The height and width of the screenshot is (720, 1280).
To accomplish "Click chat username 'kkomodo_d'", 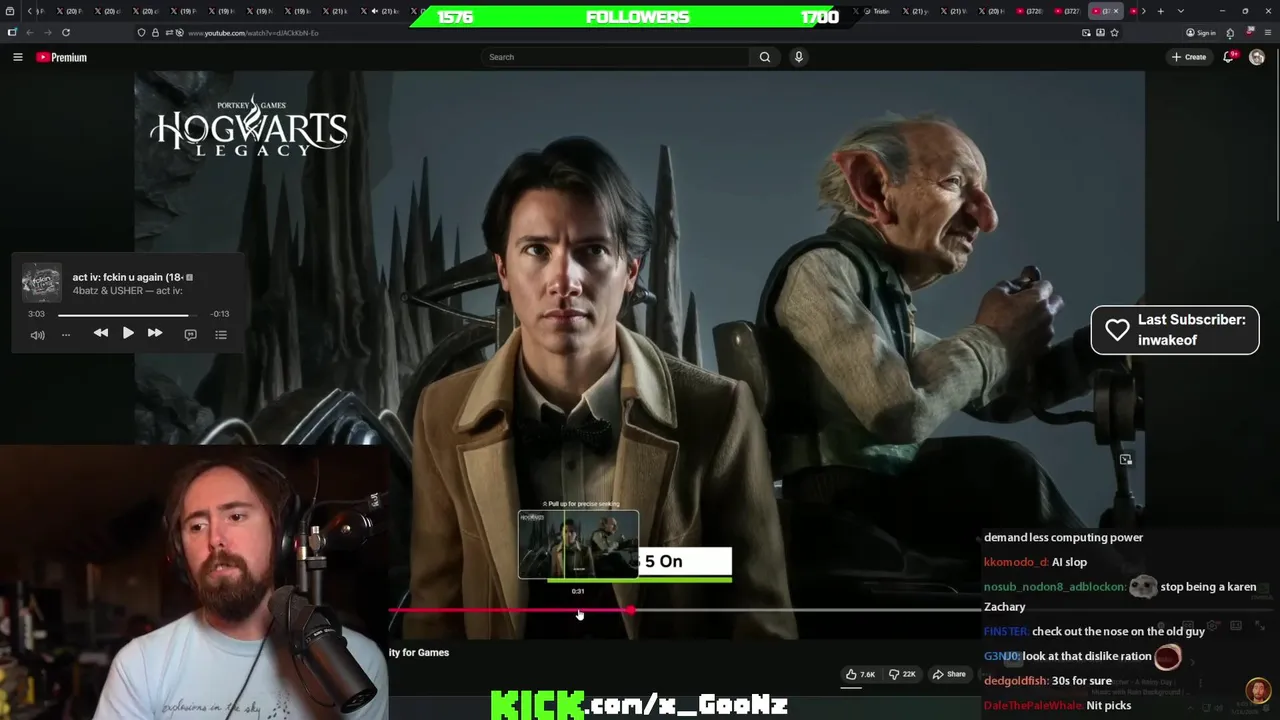I will (x=1016, y=562).
